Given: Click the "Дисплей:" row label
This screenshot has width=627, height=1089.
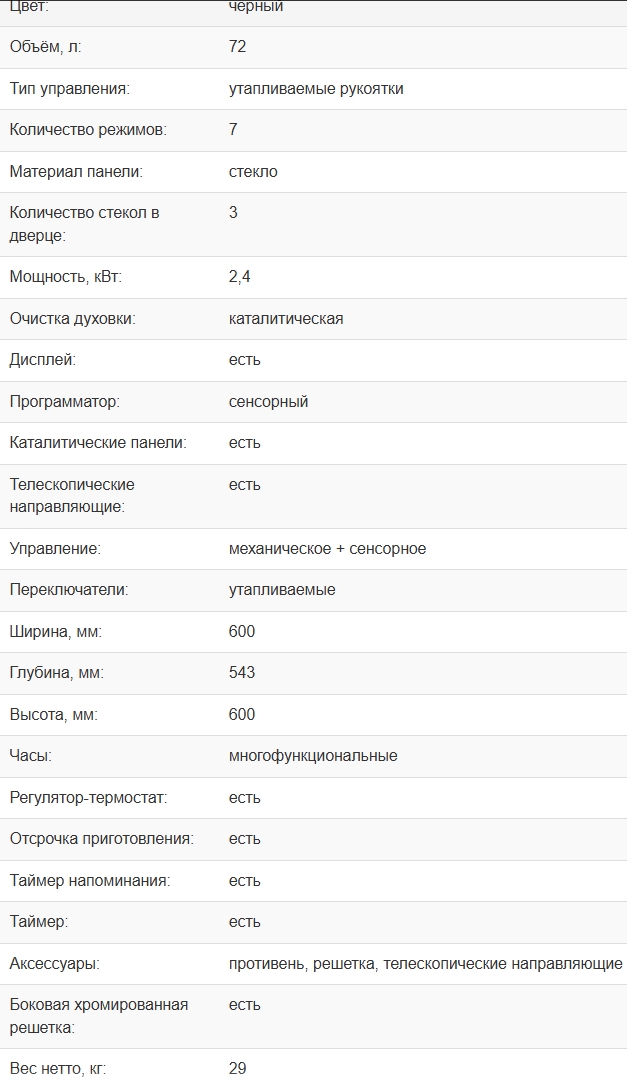Looking at the screenshot, I should (43, 360).
